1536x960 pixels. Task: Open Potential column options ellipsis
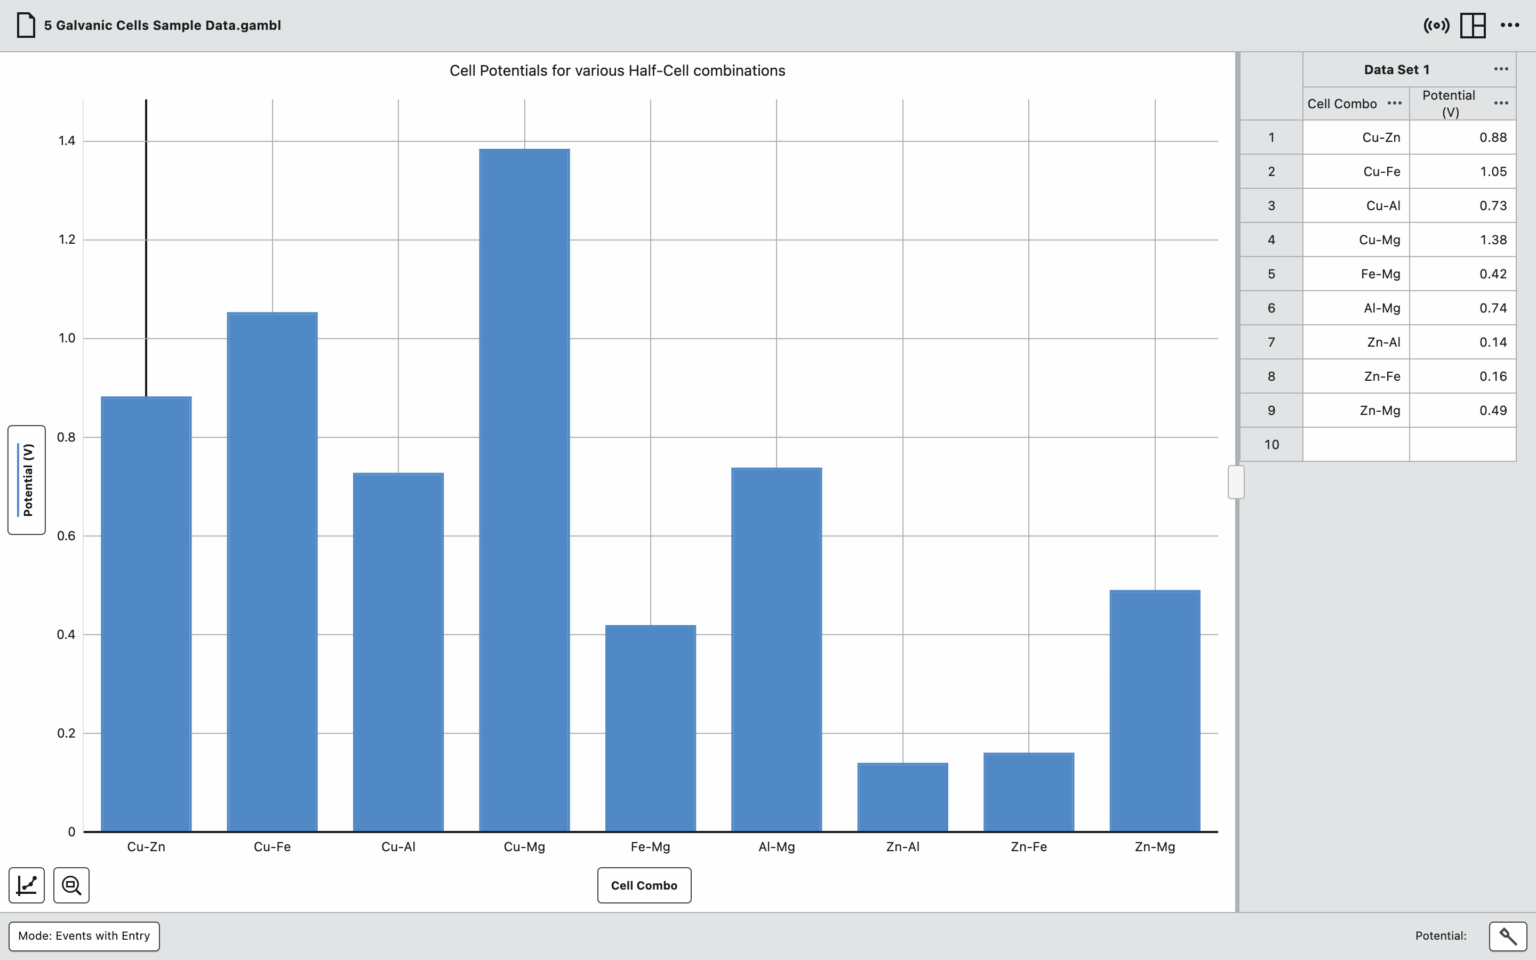[x=1501, y=103]
